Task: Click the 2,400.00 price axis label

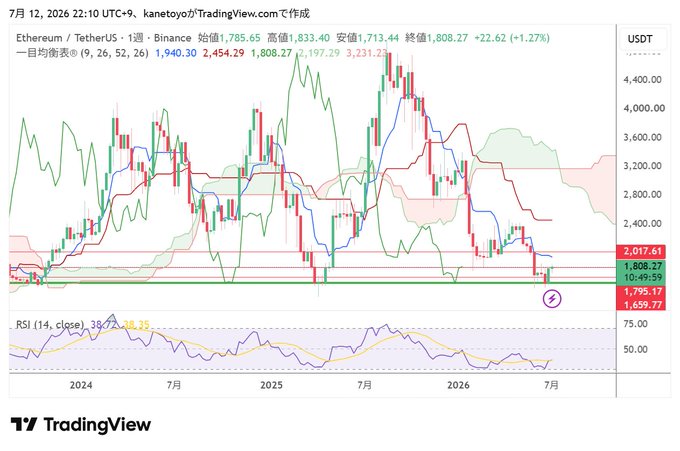Action: pos(642,223)
